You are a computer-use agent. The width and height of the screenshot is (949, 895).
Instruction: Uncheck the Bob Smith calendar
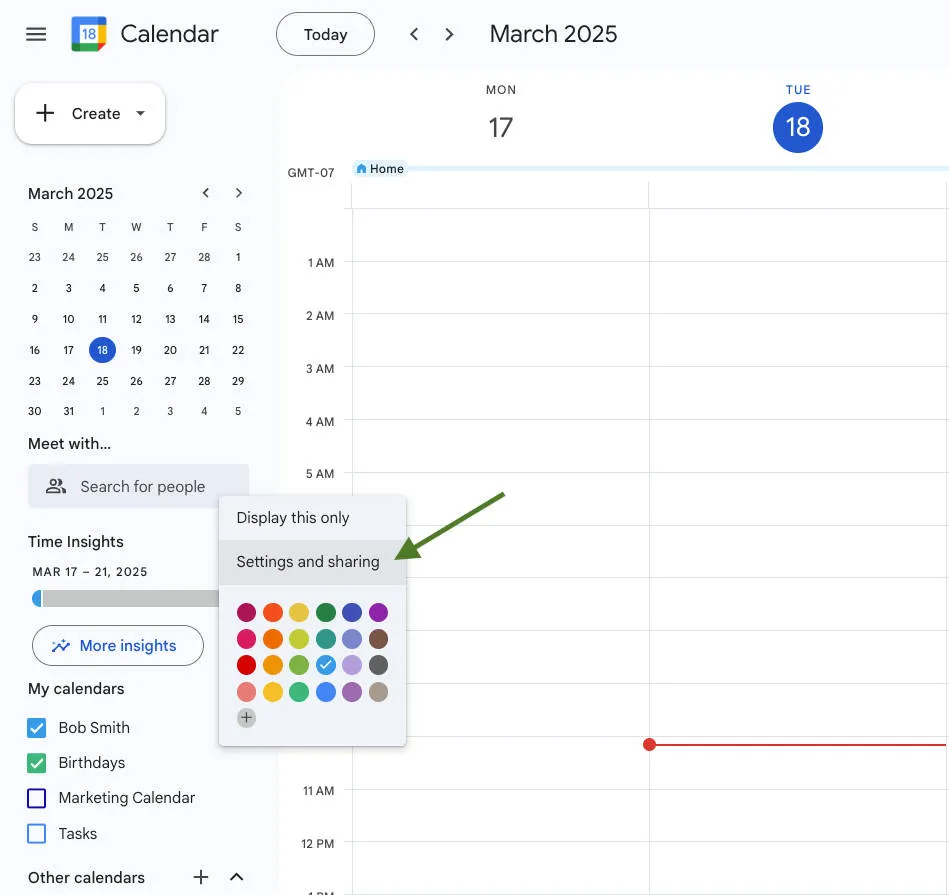click(36, 728)
